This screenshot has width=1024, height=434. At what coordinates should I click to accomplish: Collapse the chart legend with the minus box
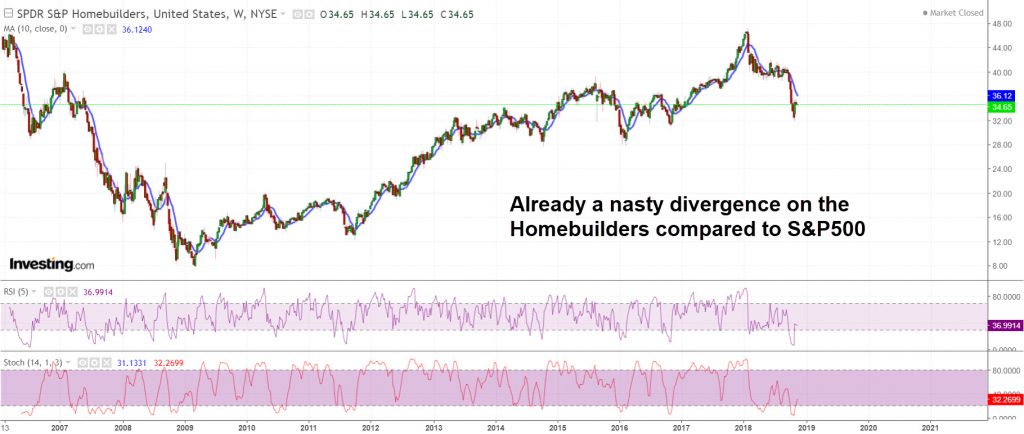point(9,13)
